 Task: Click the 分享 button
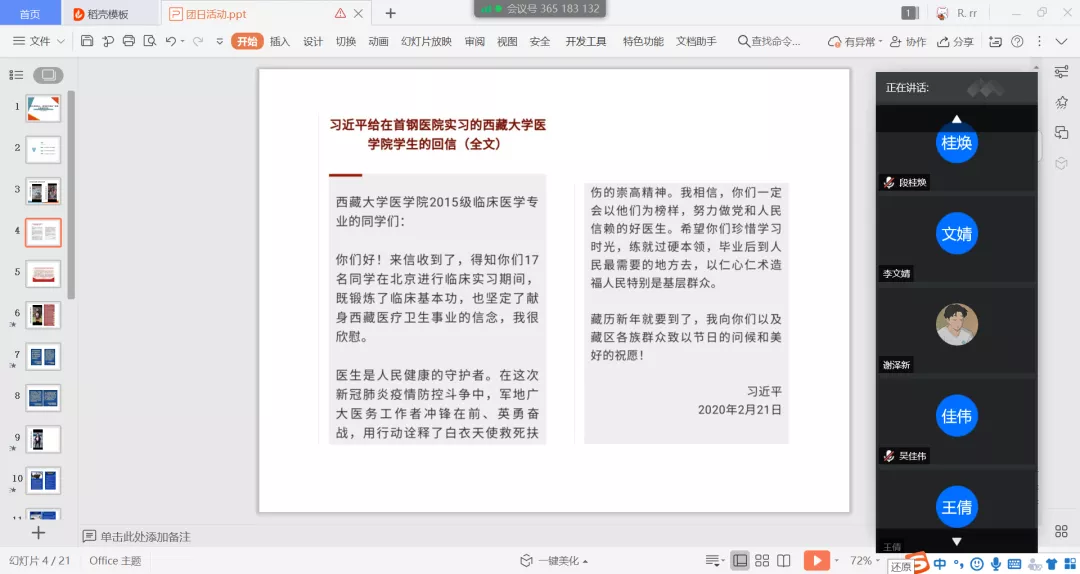955,41
